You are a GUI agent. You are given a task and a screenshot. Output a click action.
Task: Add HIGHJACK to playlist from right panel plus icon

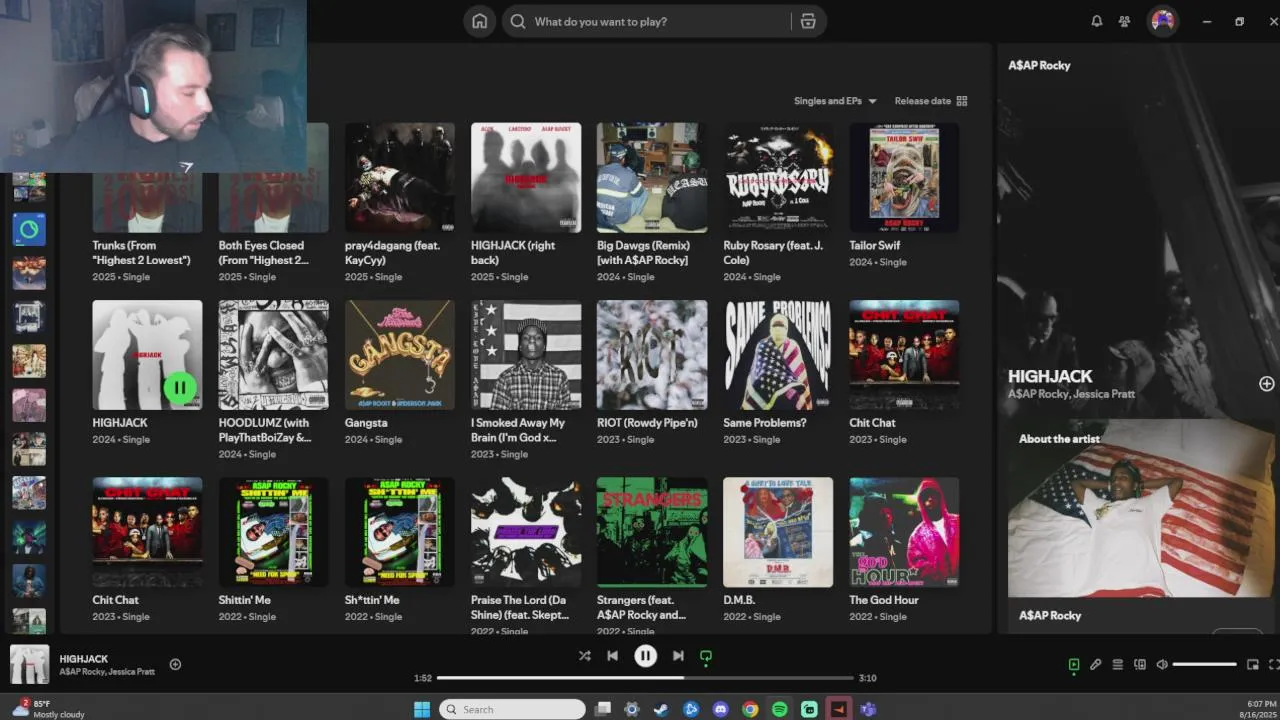pyautogui.click(x=1266, y=384)
